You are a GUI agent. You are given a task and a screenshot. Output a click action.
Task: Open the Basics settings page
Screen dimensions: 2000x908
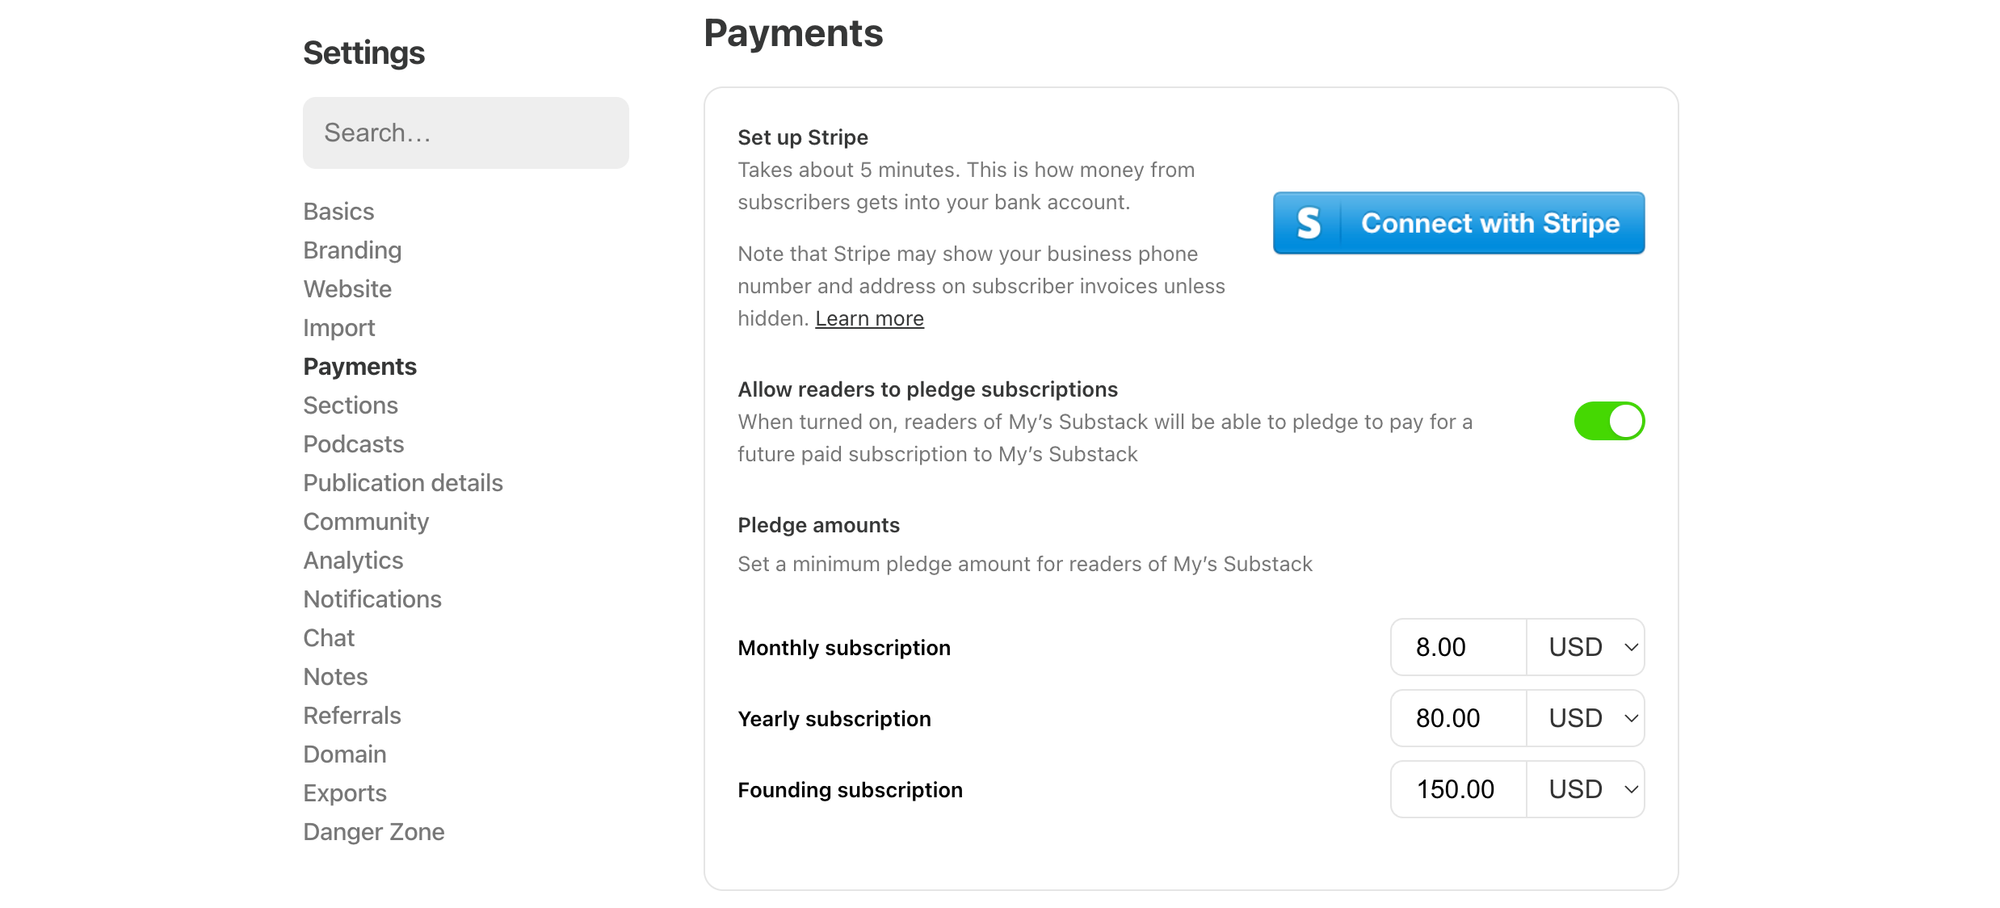coord(338,211)
